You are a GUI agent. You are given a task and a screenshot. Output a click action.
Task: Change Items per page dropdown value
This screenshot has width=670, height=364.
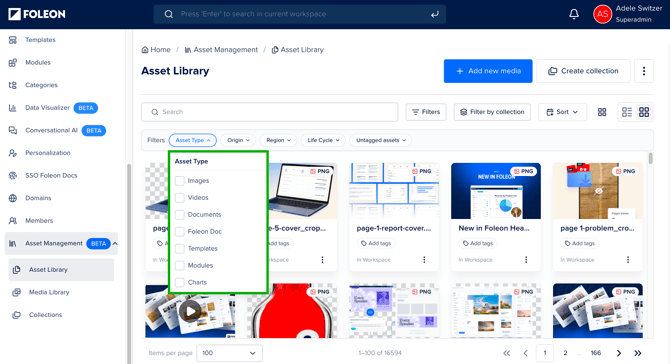[229, 353]
